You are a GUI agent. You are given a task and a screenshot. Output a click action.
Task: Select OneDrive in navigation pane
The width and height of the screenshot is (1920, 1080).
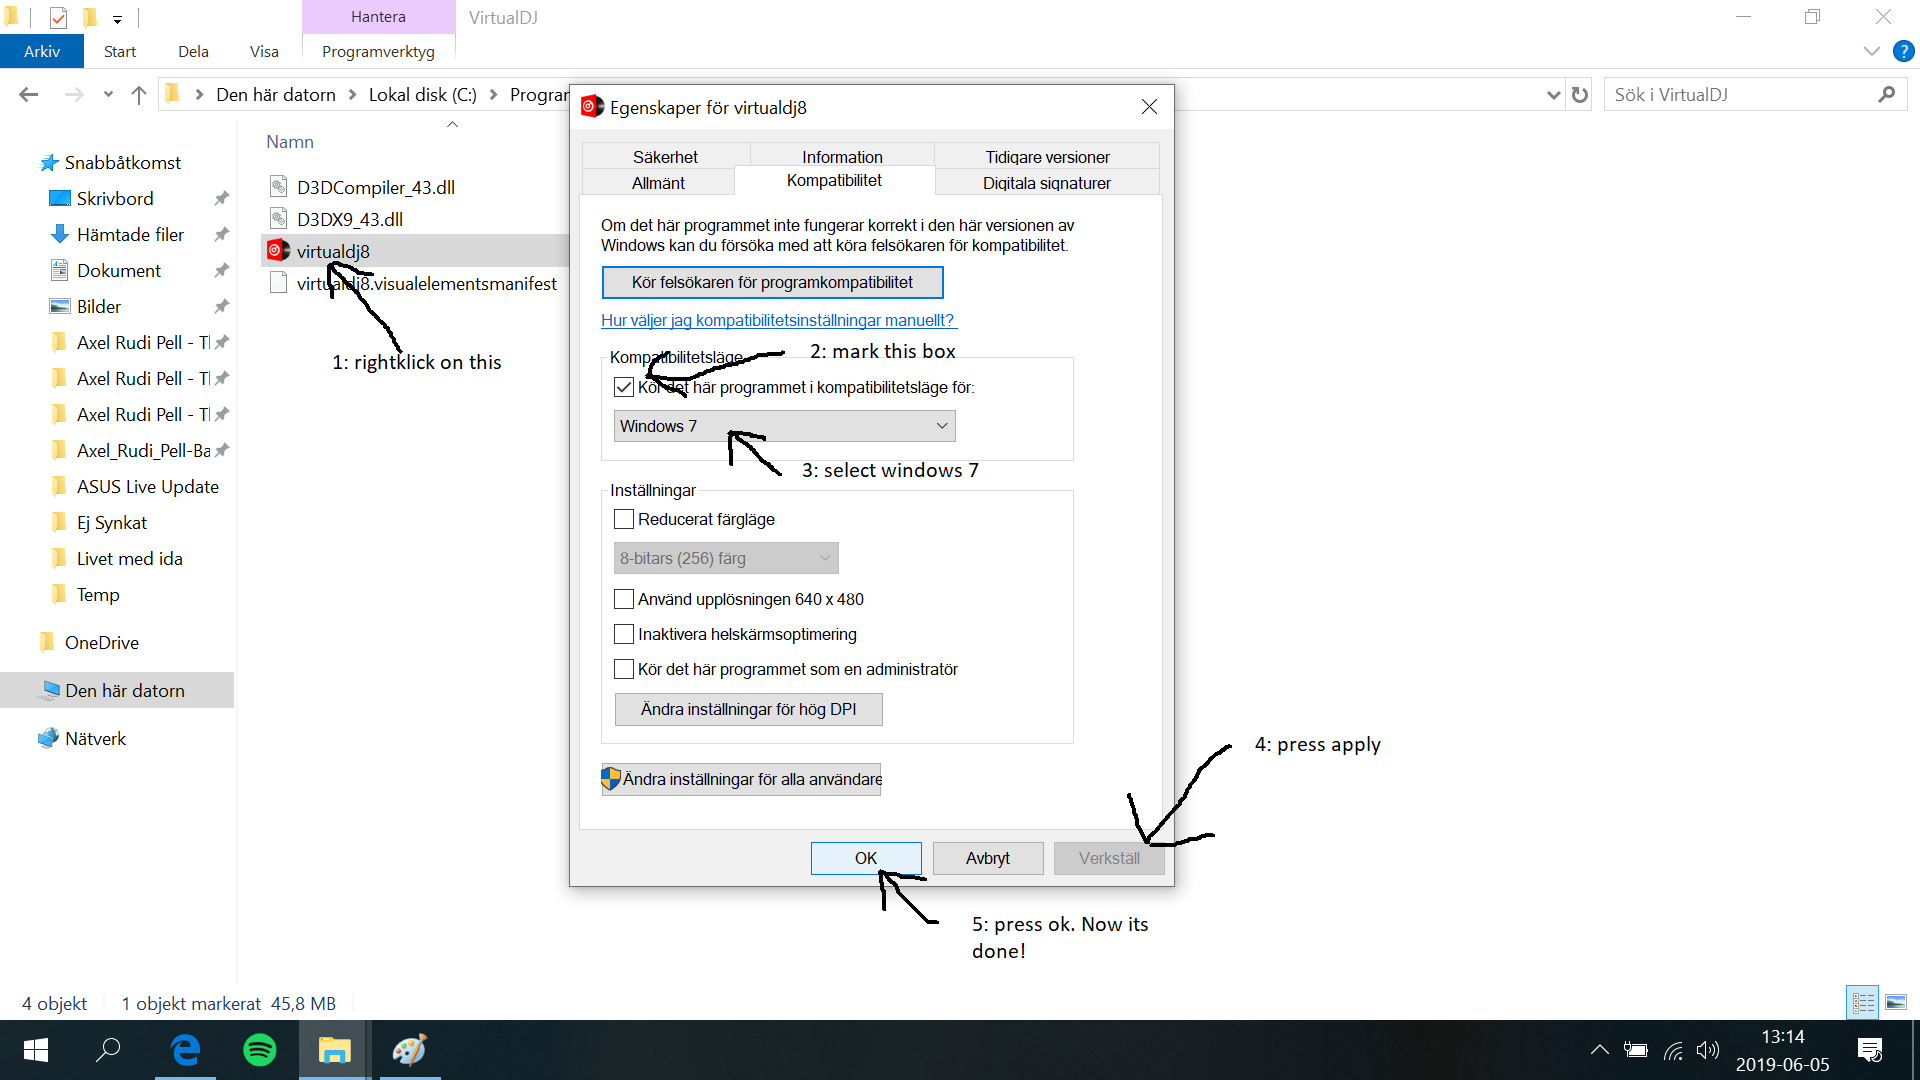click(101, 642)
